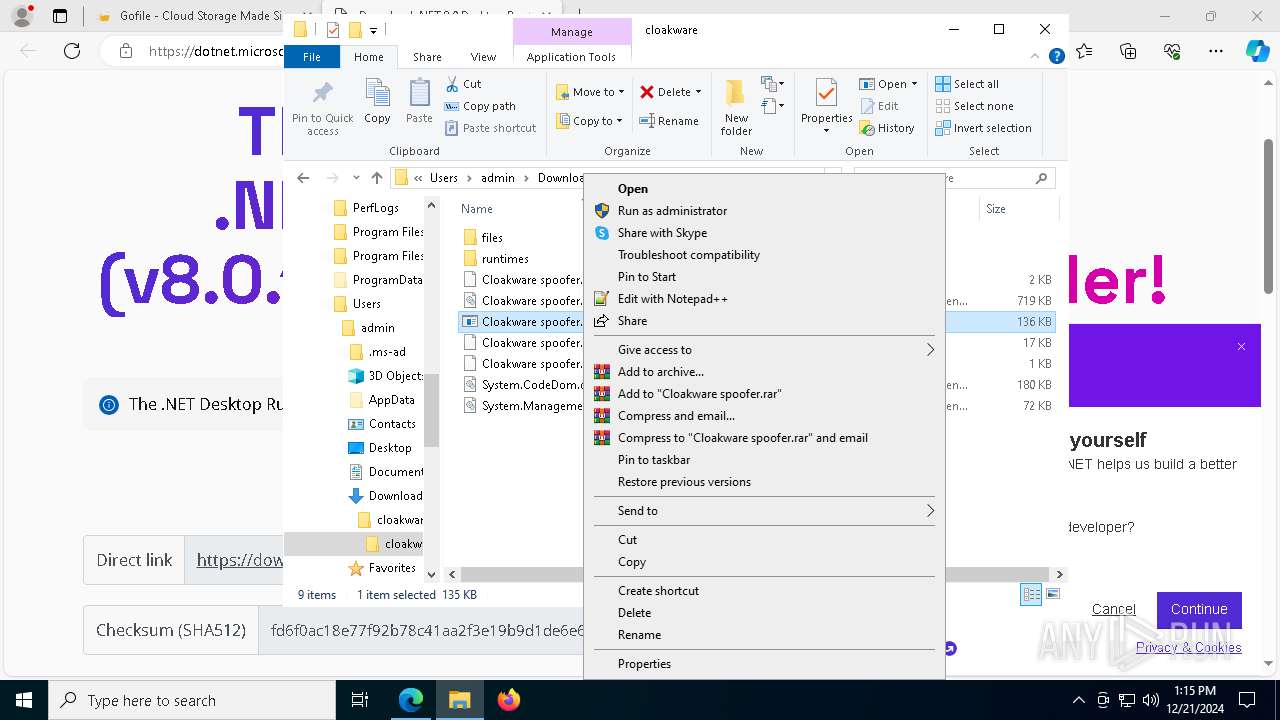
Task: Select Troubleshoot compatibility
Action: click(764, 255)
